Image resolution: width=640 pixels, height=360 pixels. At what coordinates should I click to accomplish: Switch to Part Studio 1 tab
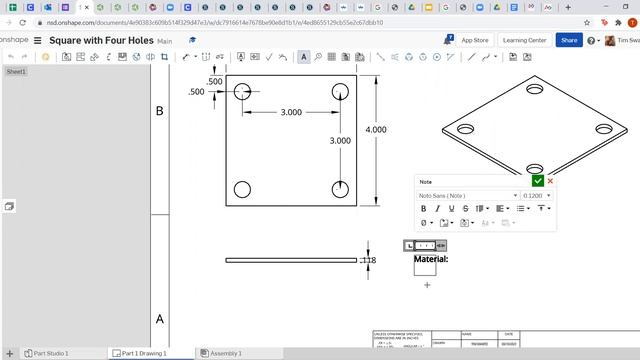tap(46, 353)
